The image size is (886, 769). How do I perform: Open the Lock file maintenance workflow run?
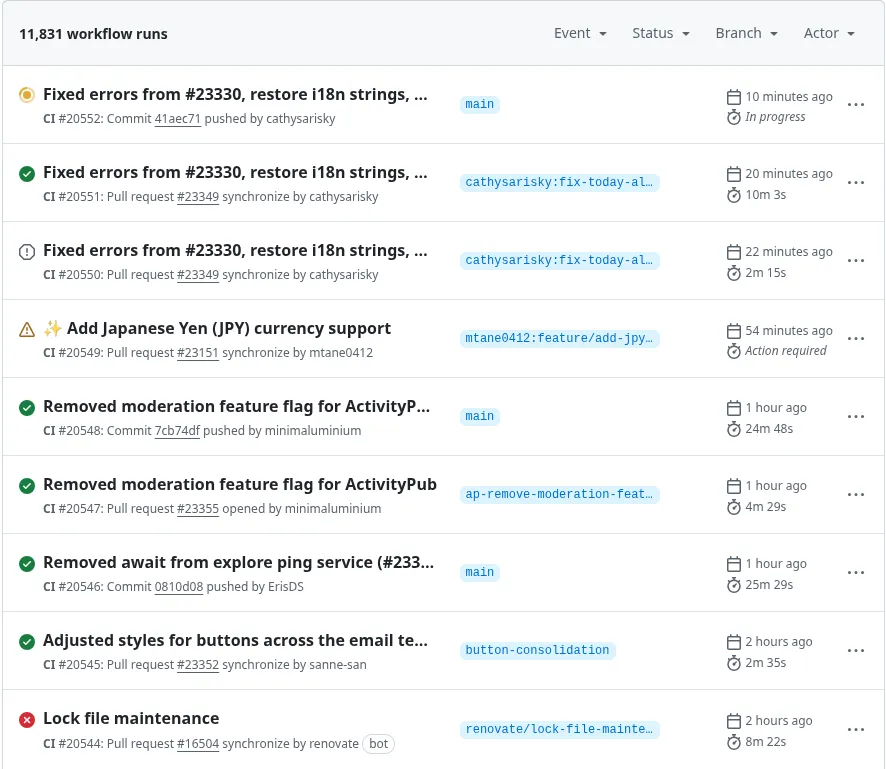pos(131,718)
